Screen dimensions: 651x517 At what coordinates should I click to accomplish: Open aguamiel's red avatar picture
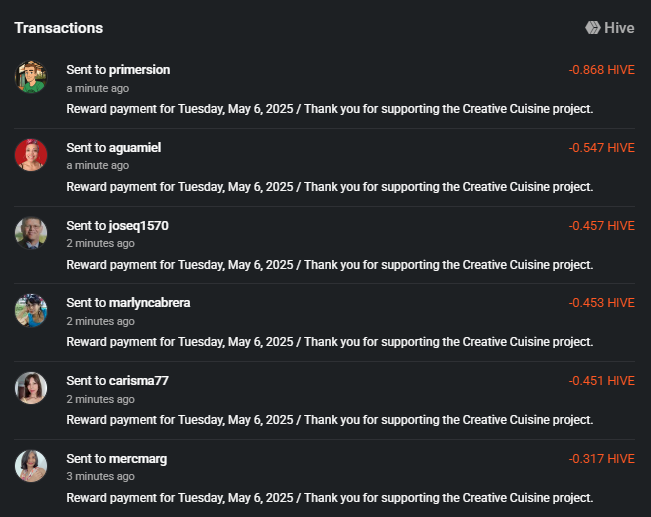tap(31, 155)
